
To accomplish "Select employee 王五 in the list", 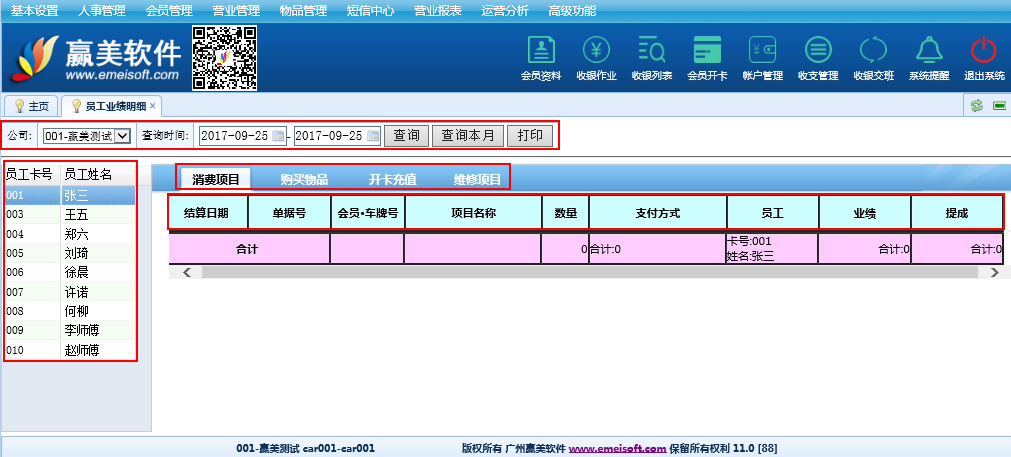I will point(76,214).
